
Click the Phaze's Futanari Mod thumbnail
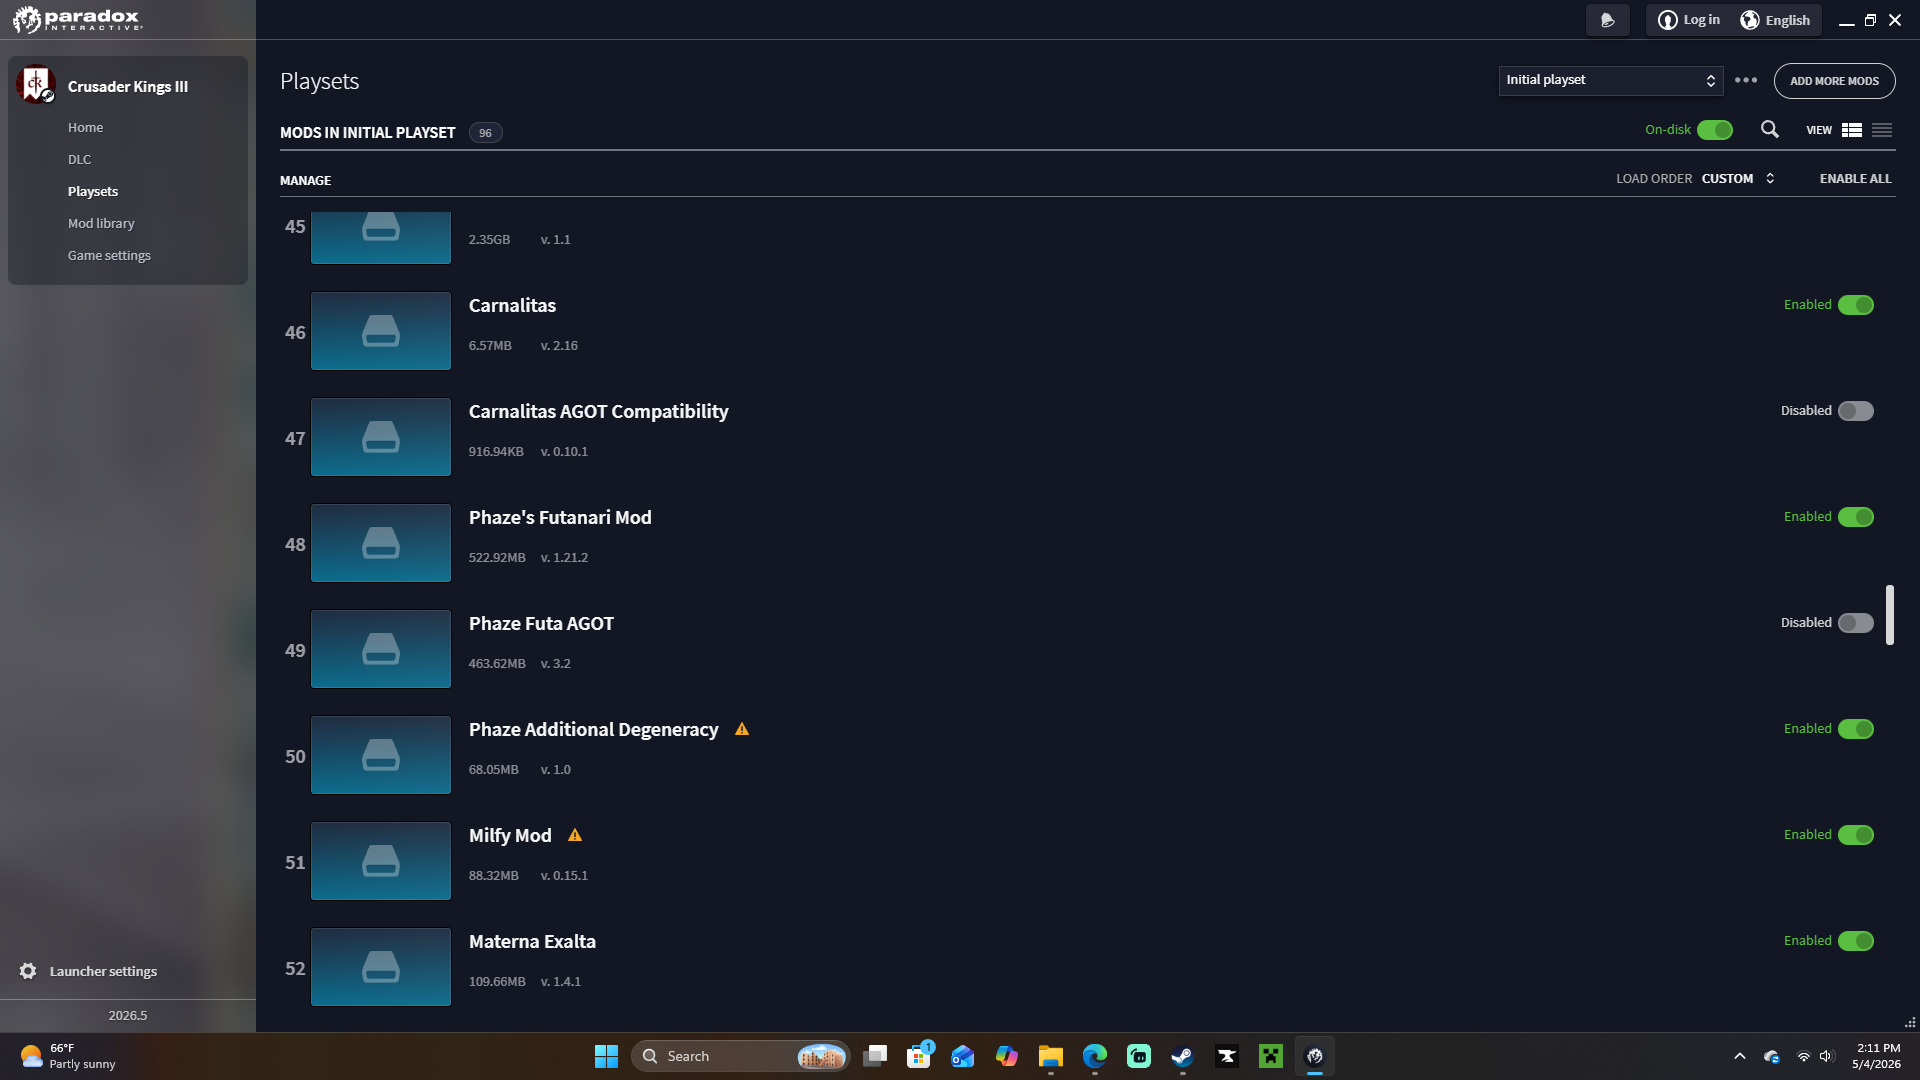point(381,543)
